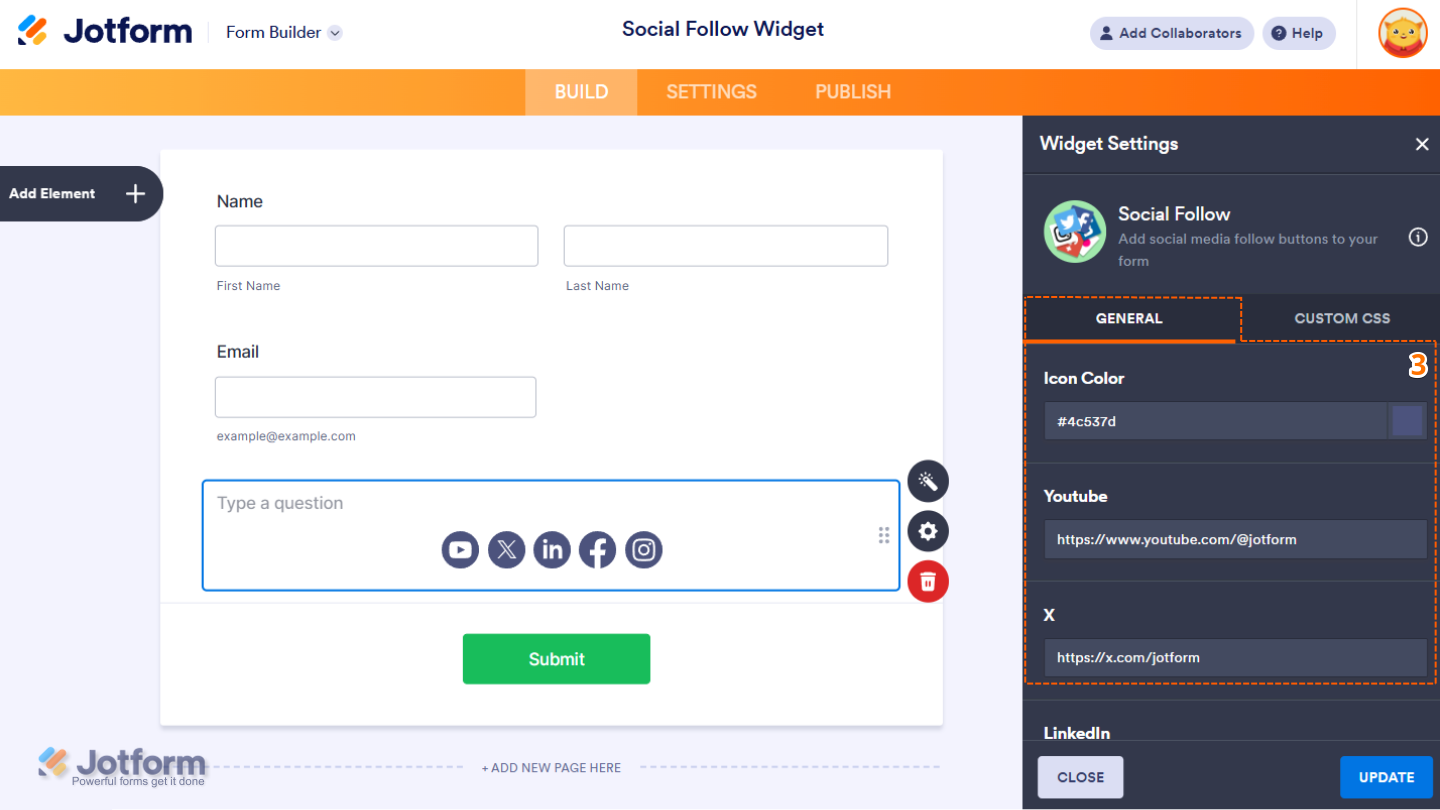Select the GENERAL tab in Widget Settings

click(1129, 318)
